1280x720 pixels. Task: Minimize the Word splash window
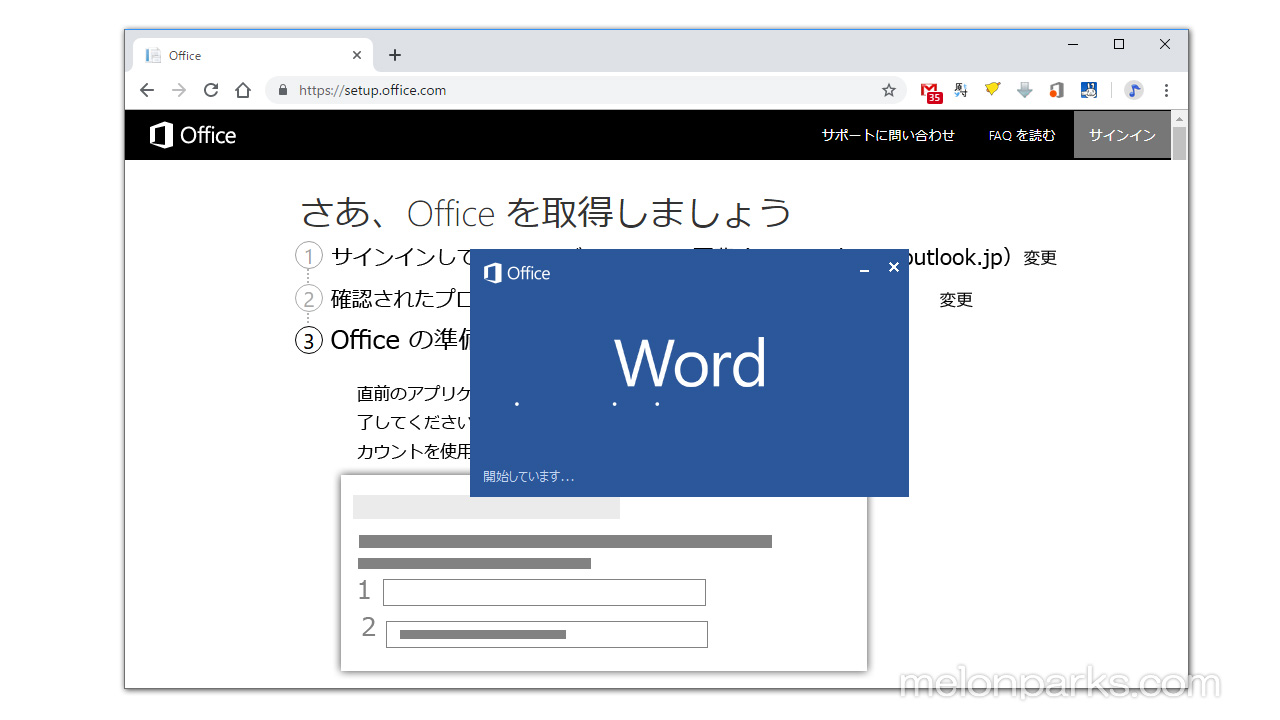[x=864, y=270]
